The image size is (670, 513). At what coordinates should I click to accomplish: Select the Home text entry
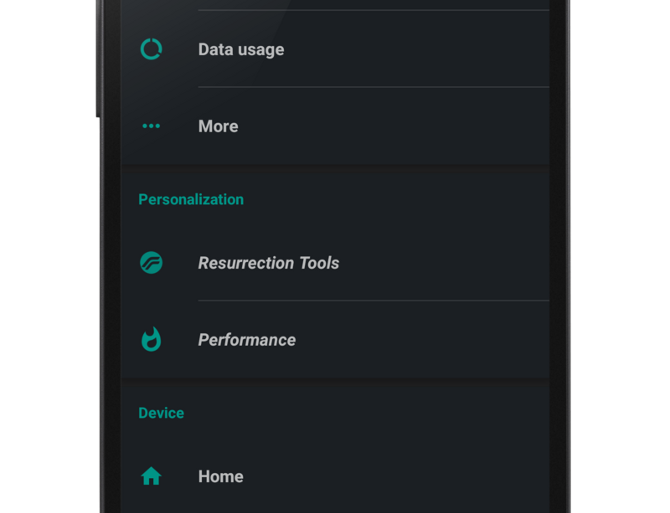[221, 477]
